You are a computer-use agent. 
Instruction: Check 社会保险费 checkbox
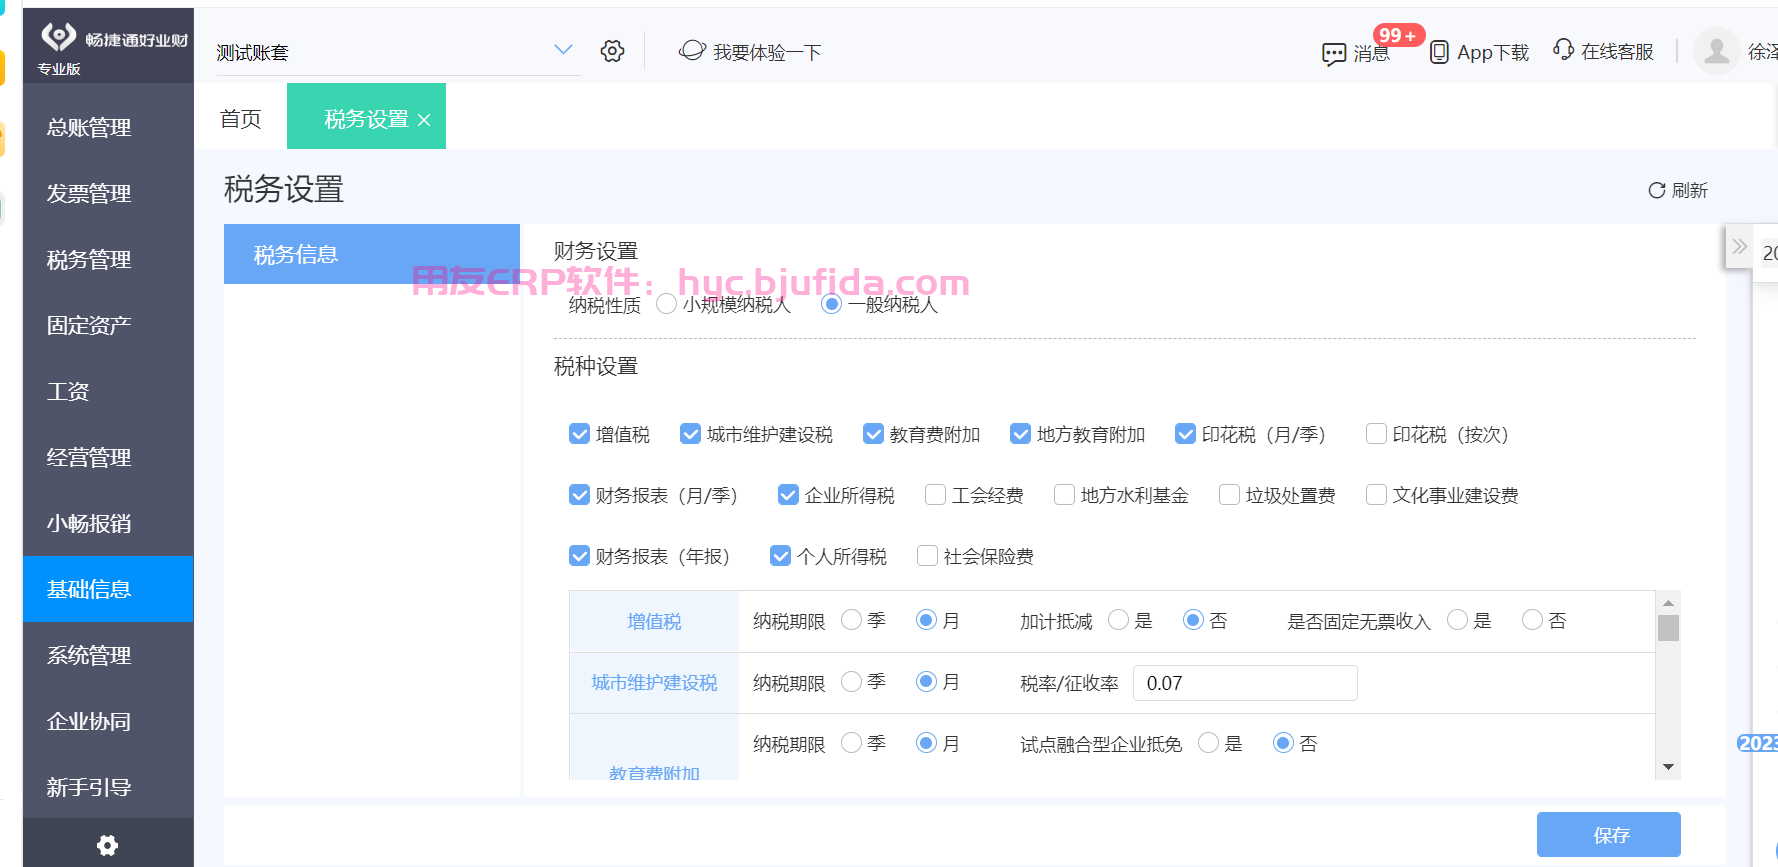click(x=927, y=556)
